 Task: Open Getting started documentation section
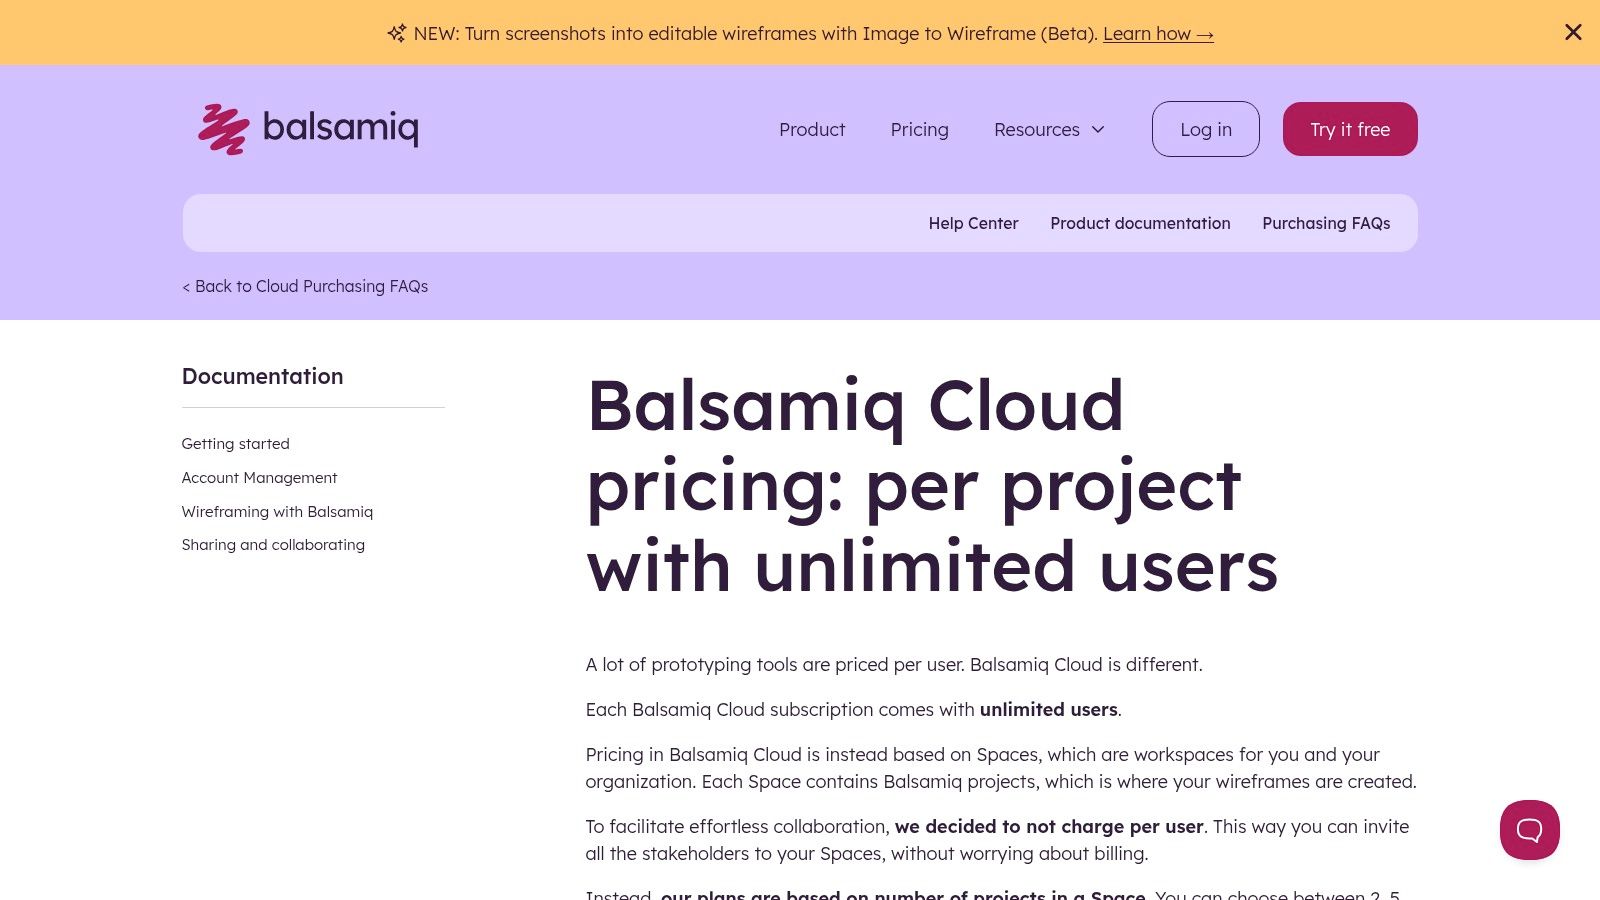[x=236, y=444]
